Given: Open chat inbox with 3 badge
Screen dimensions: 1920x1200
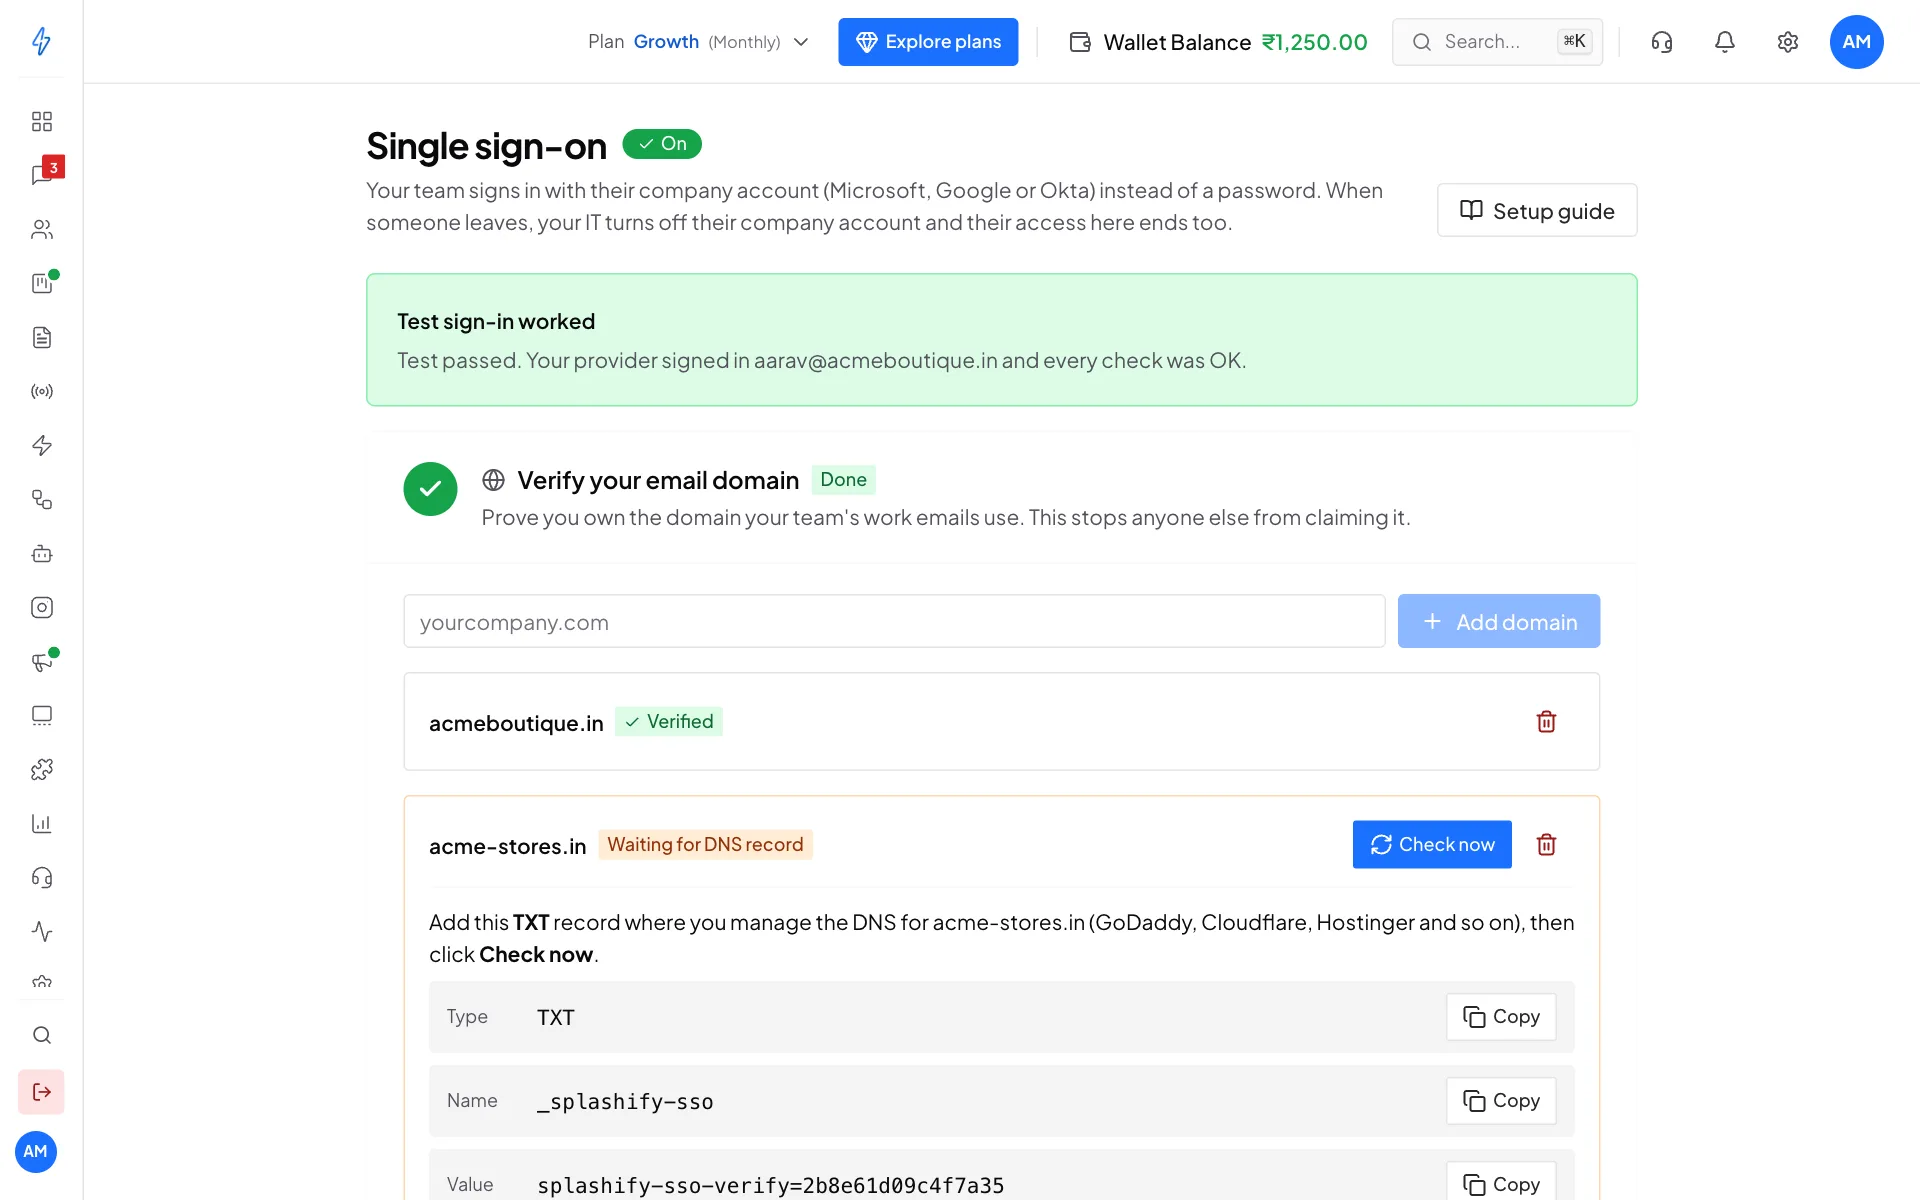Looking at the screenshot, I should click(x=43, y=174).
